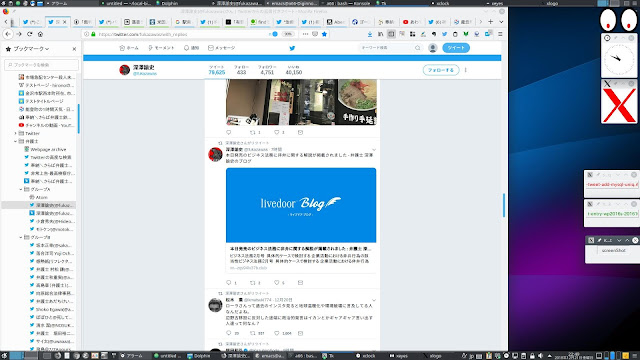The image size is (640, 360).
Task: Click volume icon in bottom panel
Action: coord(540,356)
